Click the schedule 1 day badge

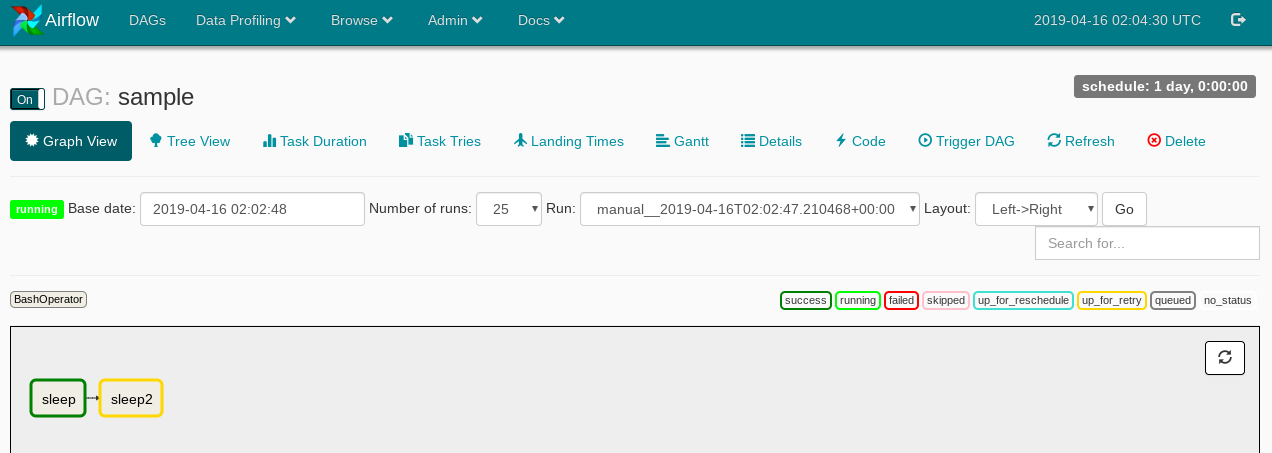[1165, 86]
